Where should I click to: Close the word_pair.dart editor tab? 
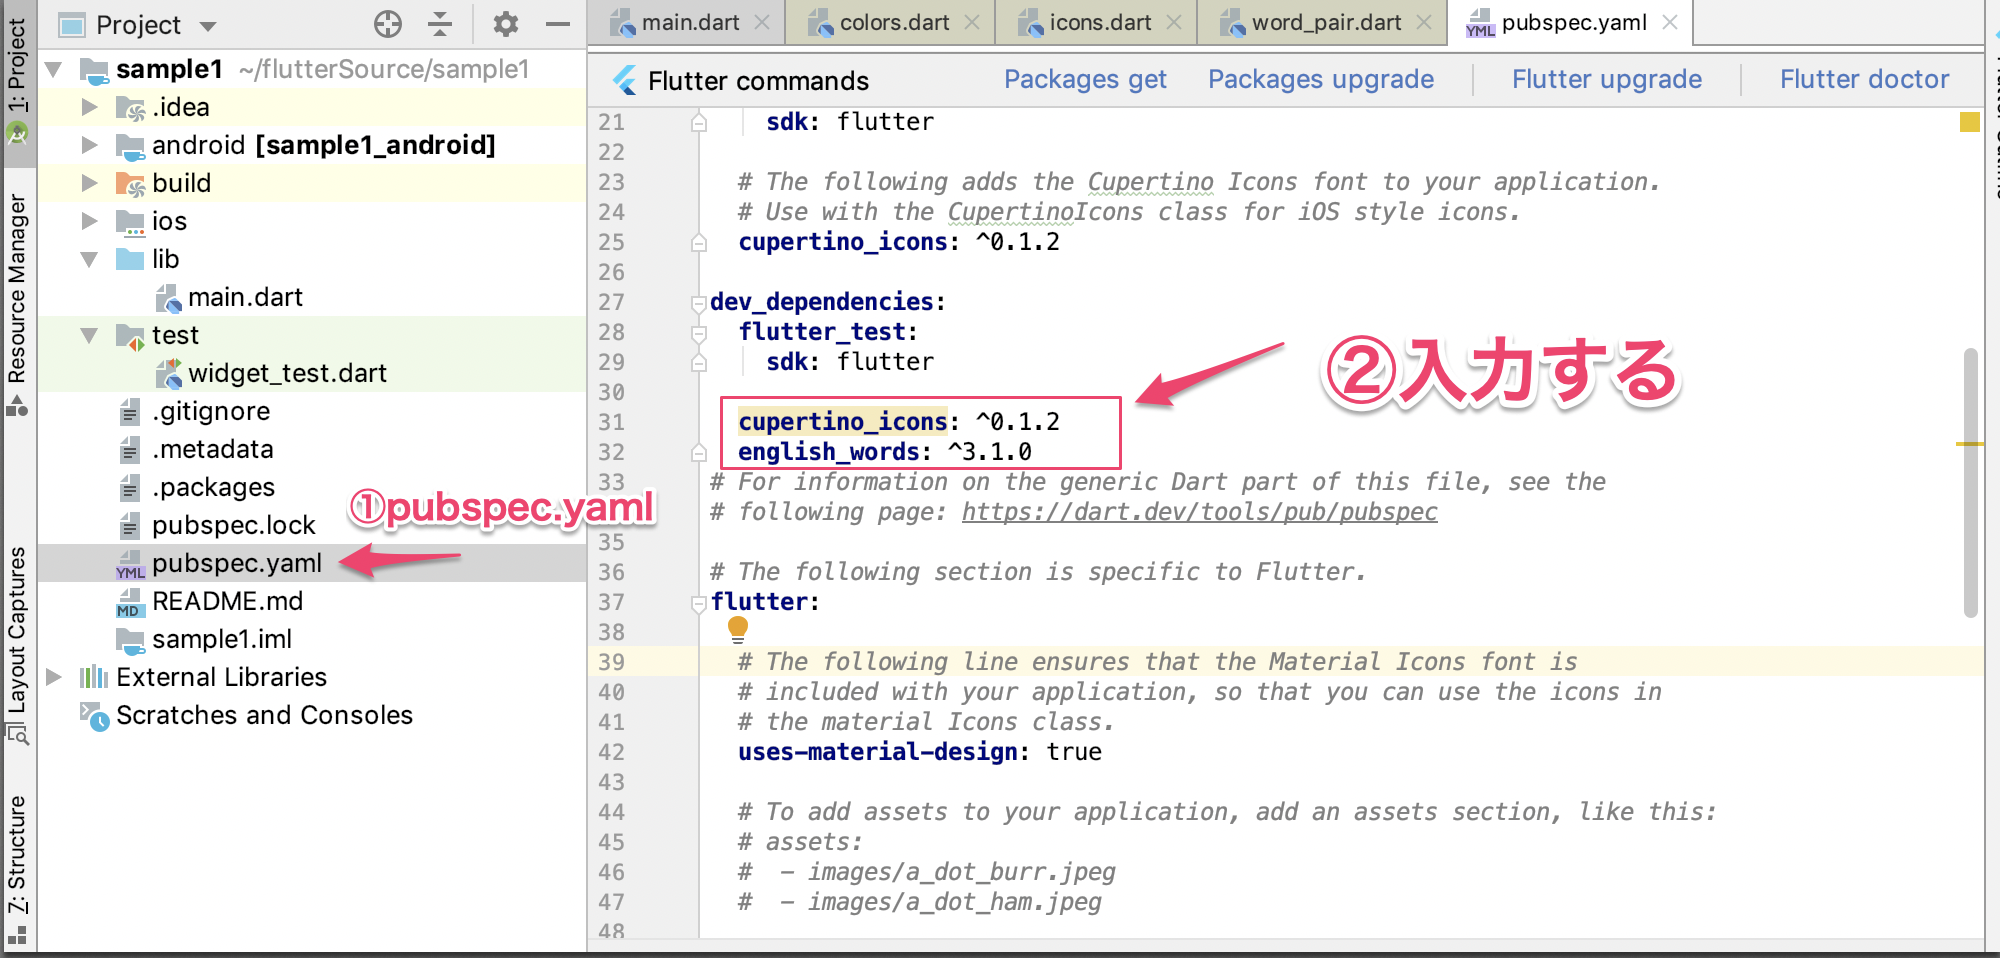pos(1424,22)
